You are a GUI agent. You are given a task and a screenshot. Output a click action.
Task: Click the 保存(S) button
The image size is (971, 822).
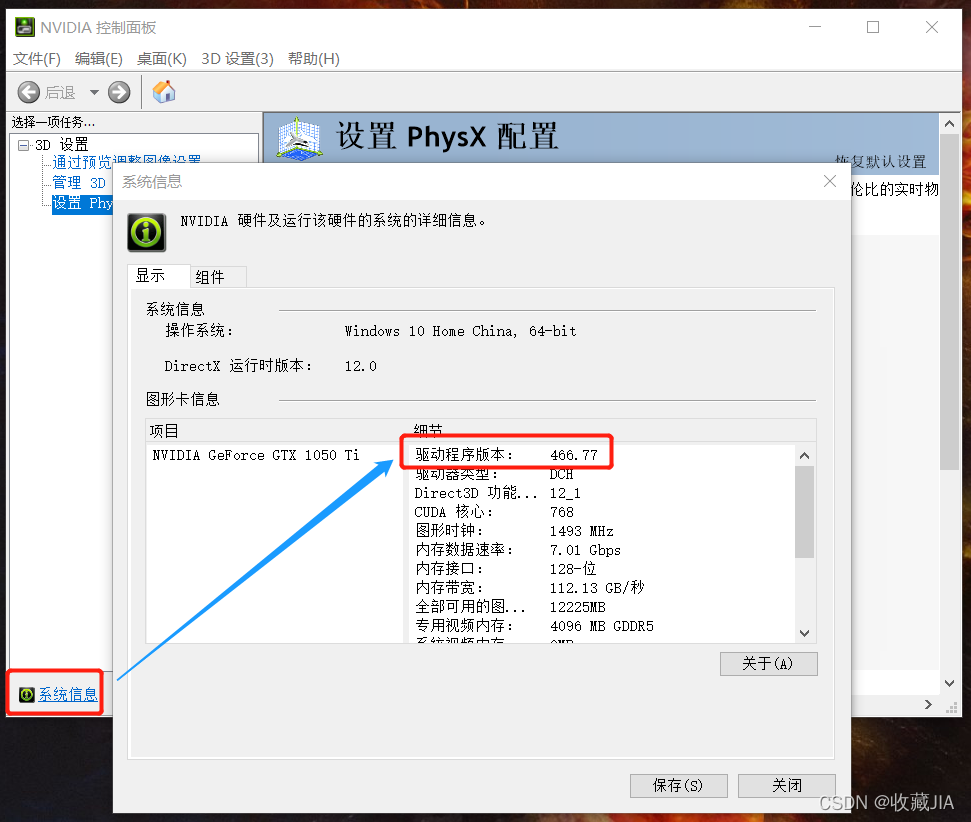(x=679, y=785)
